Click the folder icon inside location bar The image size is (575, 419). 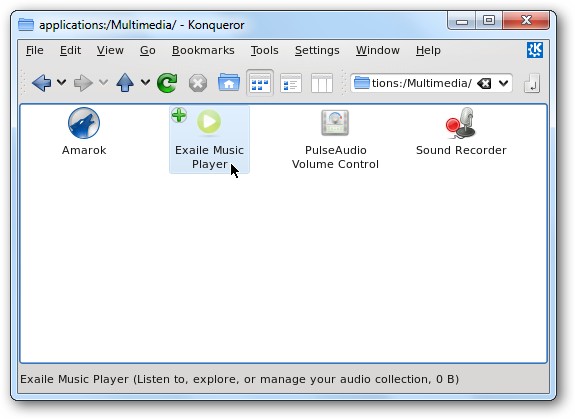(362, 83)
